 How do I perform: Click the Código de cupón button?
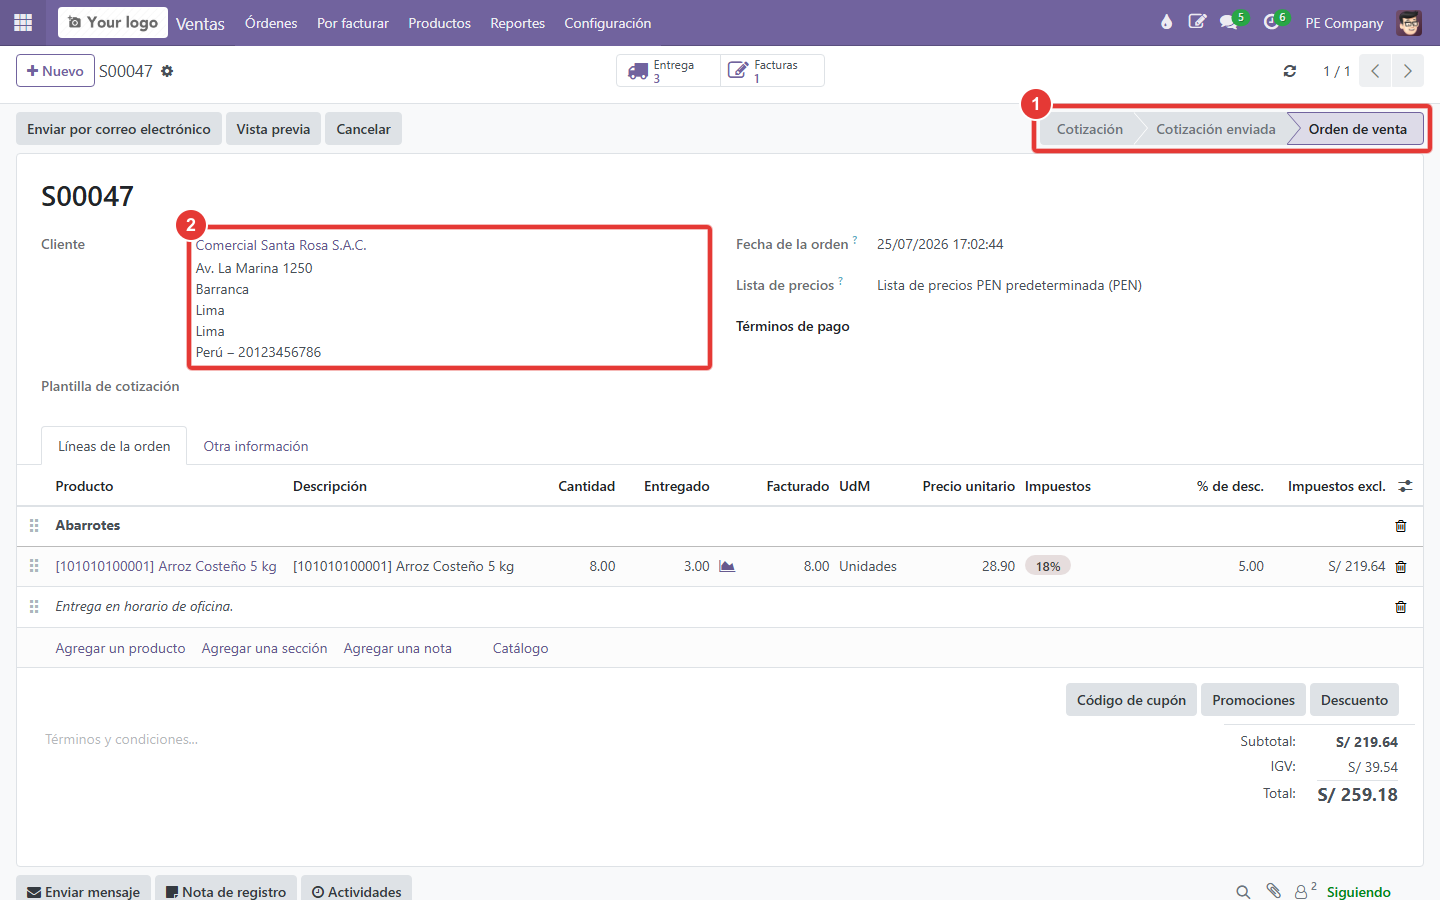pyautogui.click(x=1131, y=700)
